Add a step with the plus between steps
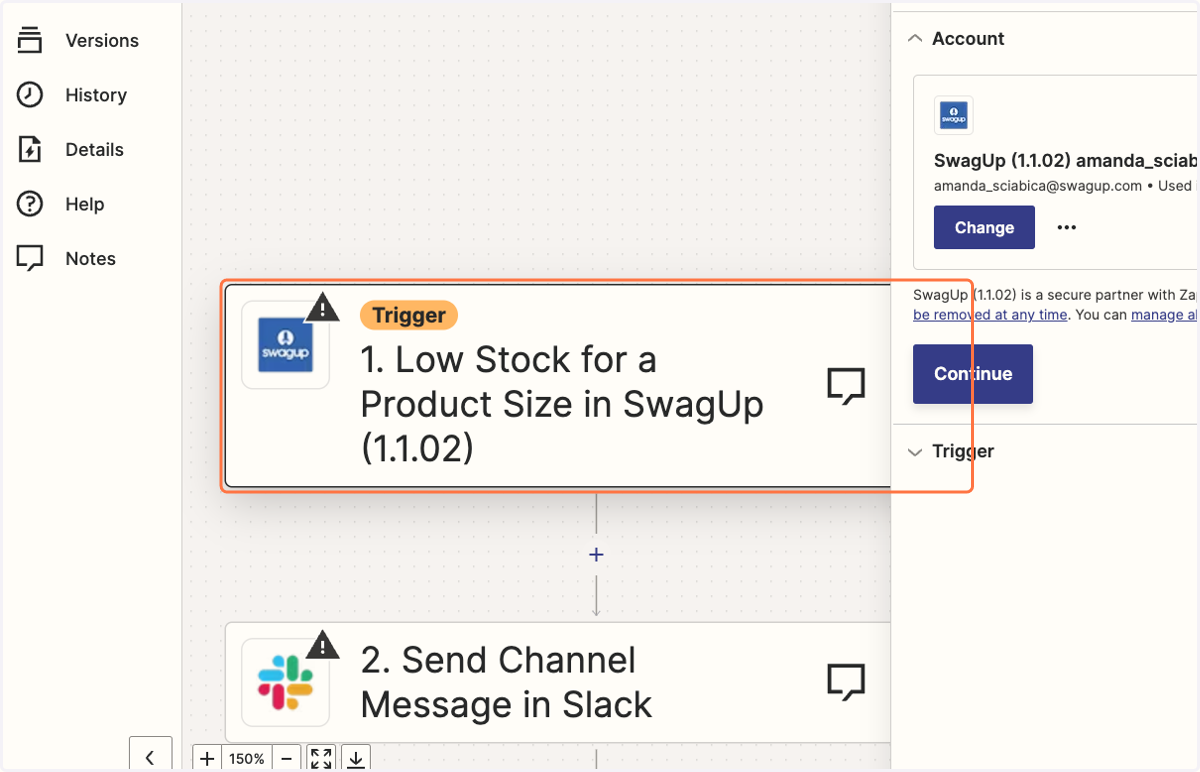This screenshot has height=772, width=1200. pyautogui.click(x=596, y=554)
